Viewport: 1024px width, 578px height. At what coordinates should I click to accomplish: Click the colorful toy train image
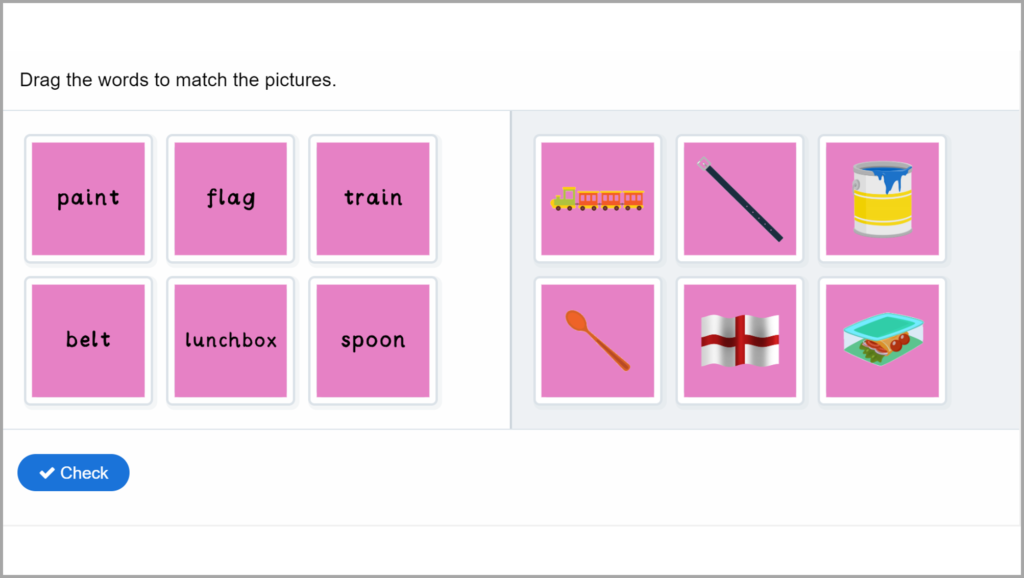coord(597,198)
